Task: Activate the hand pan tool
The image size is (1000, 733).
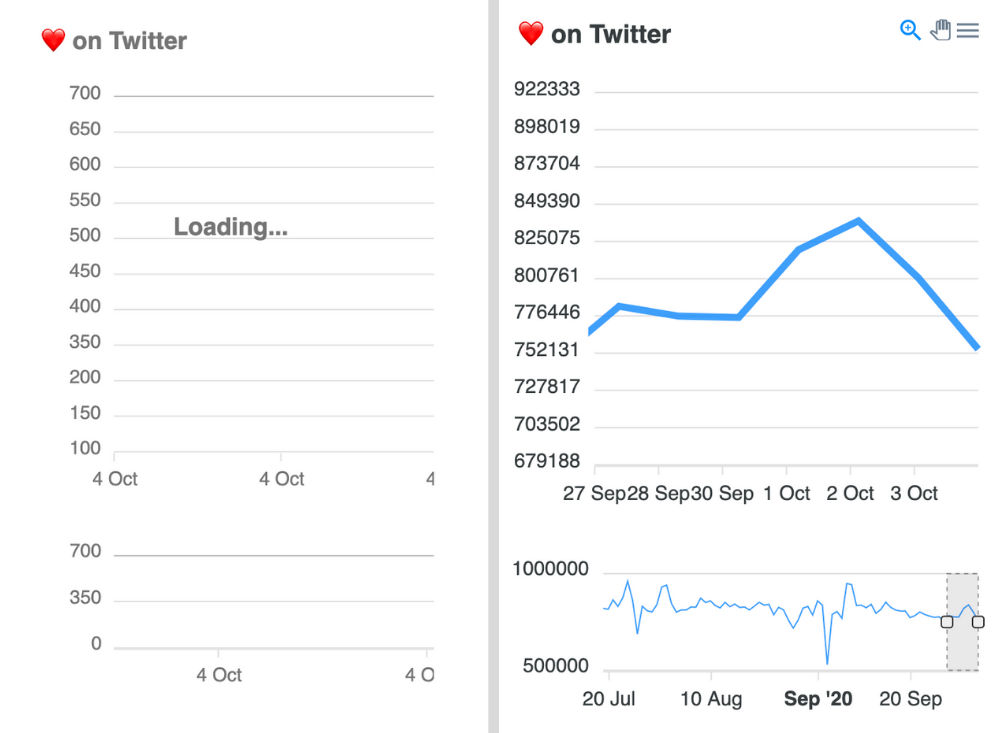Action: (x=940, y=30)
